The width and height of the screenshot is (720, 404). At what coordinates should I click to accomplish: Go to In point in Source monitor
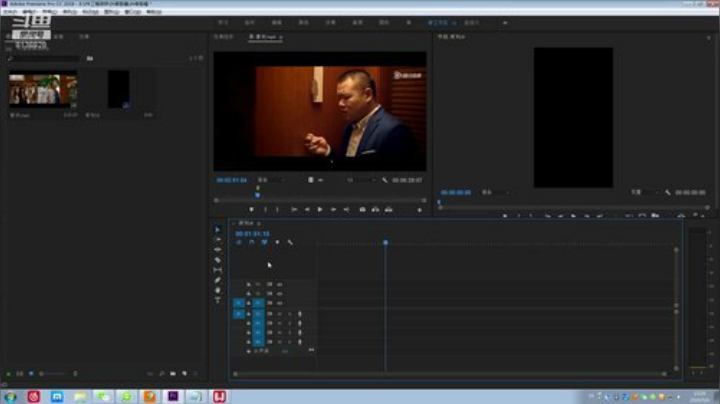click(294, 209)
